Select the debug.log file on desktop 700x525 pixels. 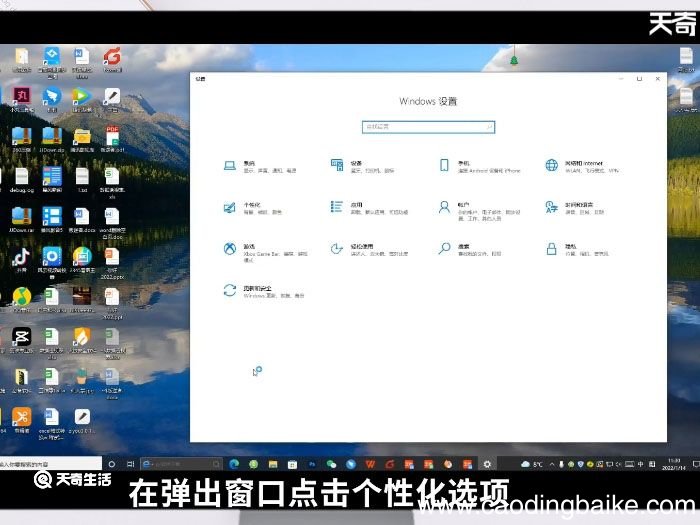pyautogui.click(x=21, y=179)
